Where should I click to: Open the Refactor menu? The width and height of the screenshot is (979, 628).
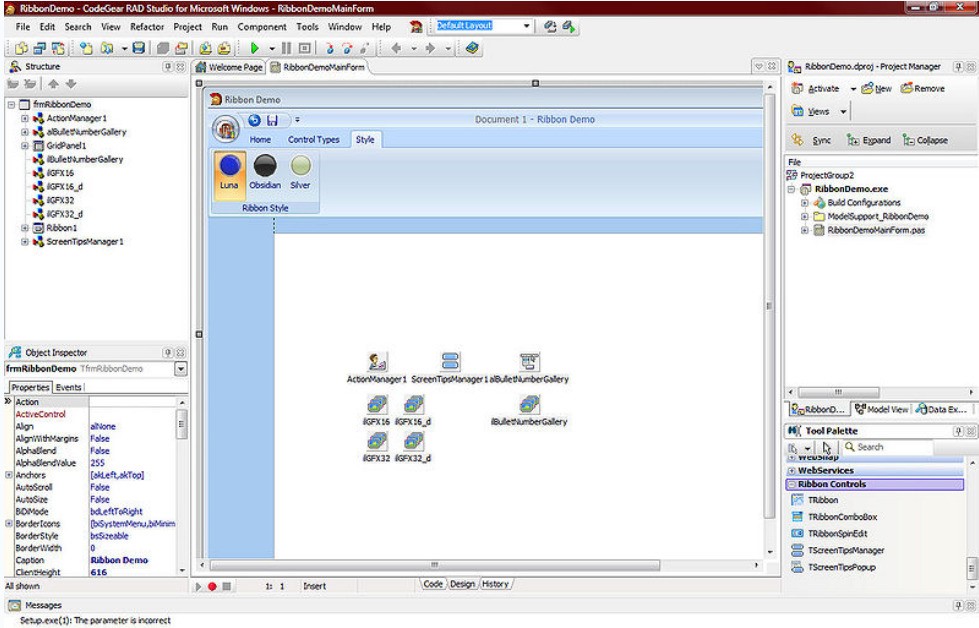click(148, 27)
